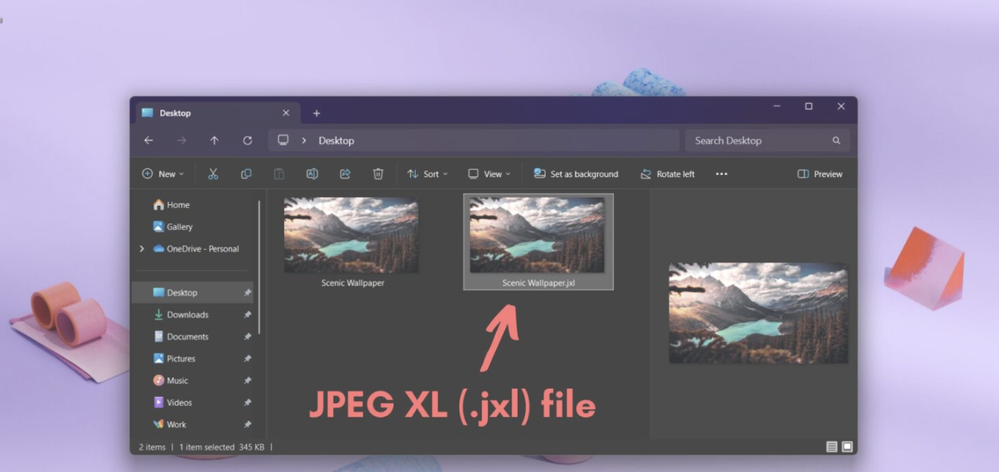
Task: Go back with the left arrow
Action: click(x=148, y=141)
